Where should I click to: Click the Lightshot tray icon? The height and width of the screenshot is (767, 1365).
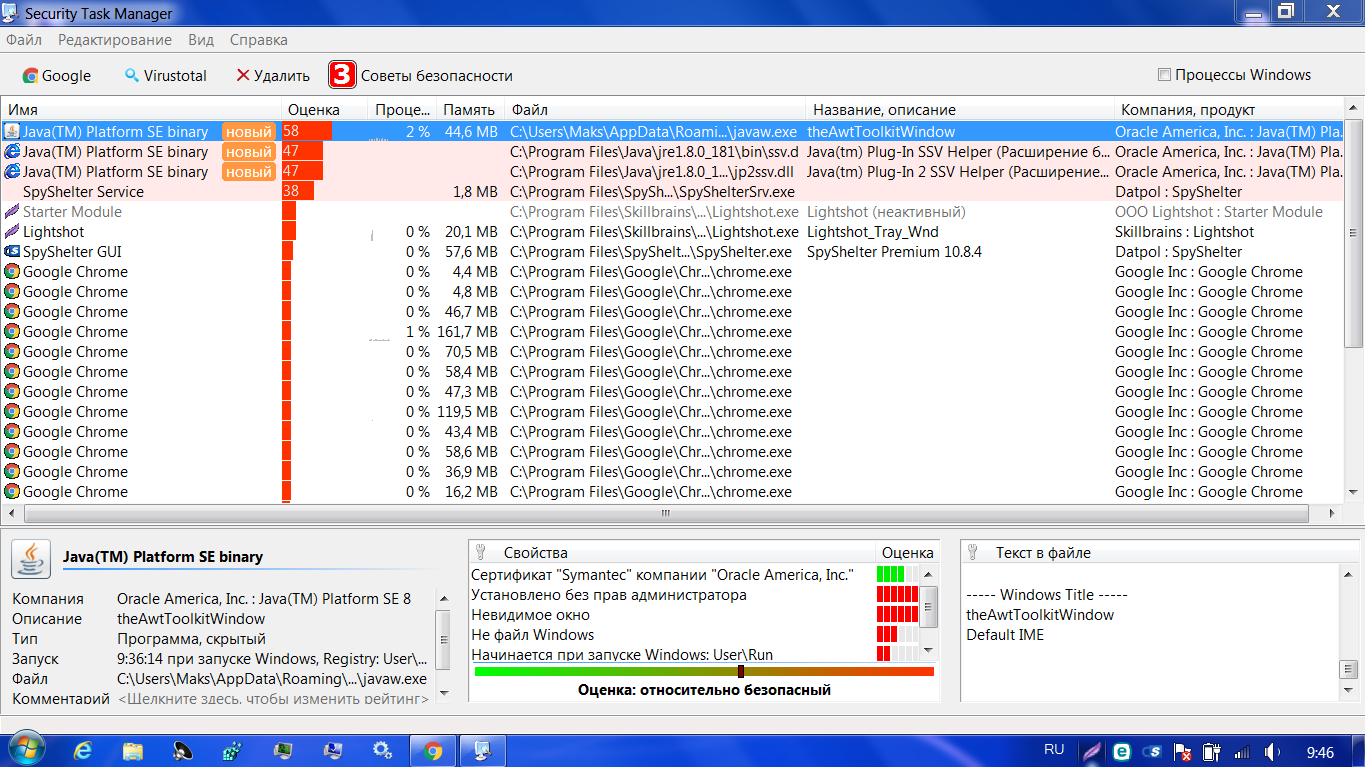(x=1094, y=751)
